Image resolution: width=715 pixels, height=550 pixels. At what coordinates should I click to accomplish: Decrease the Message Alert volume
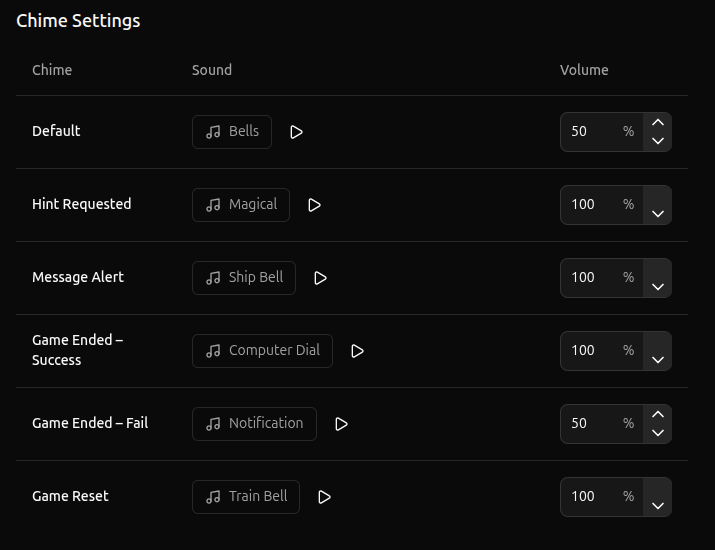pyautogui.click(x=658, y=287)
